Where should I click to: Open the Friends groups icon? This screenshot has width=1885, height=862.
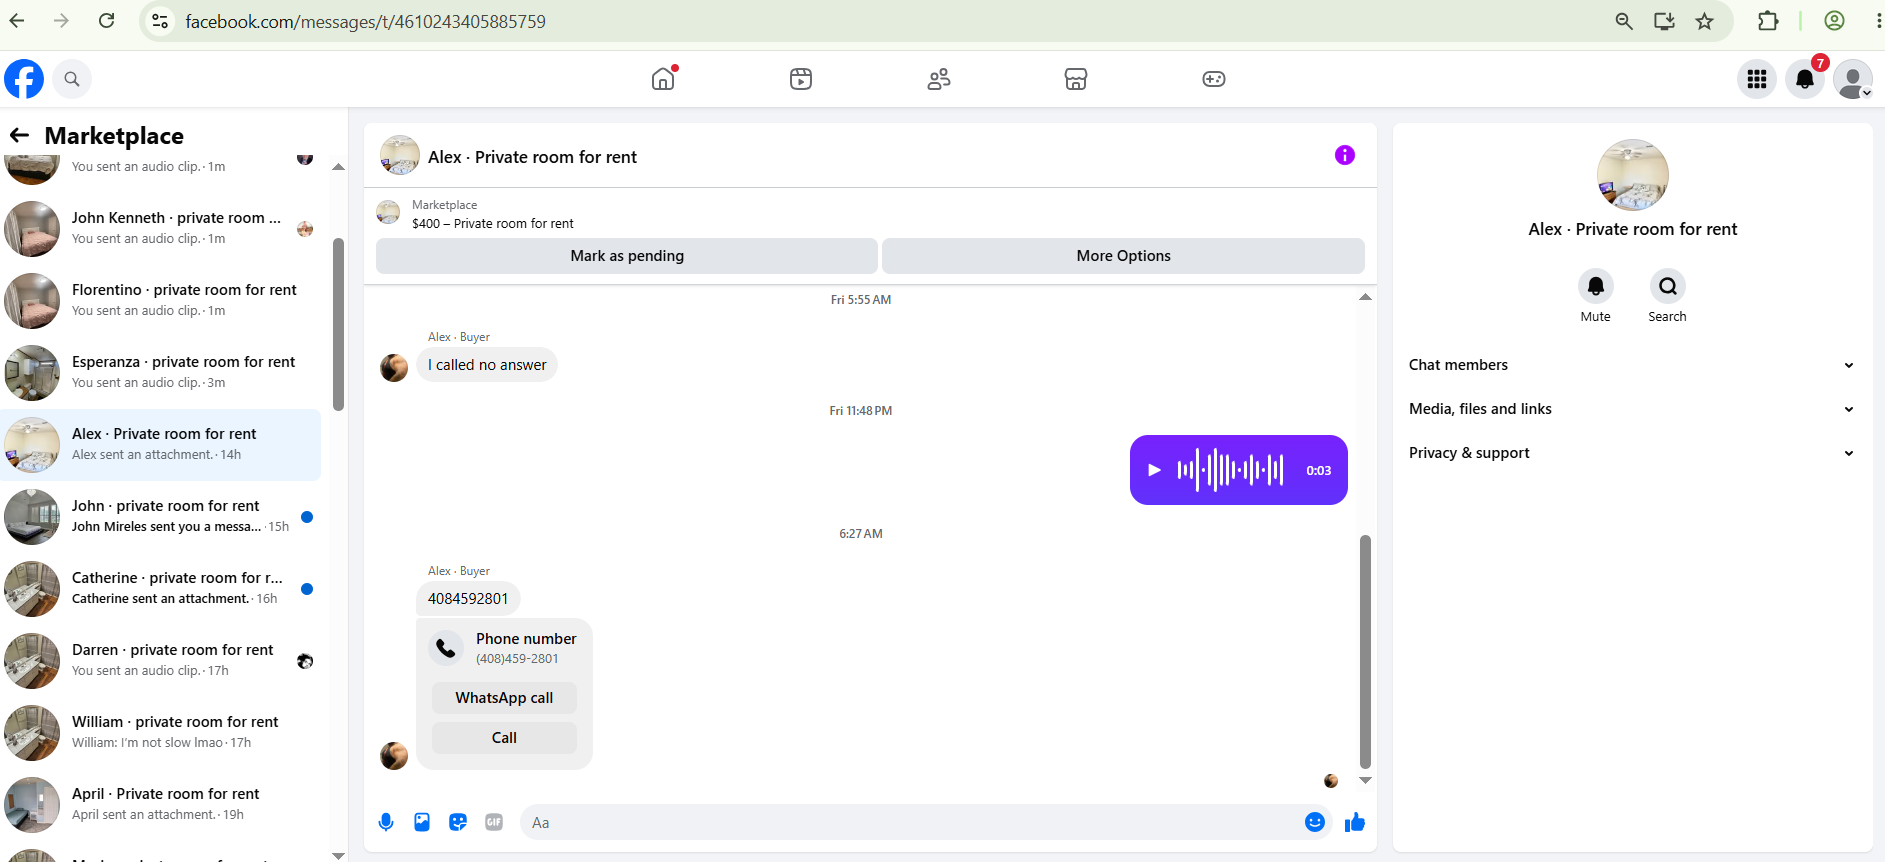[x=939, y=79]
